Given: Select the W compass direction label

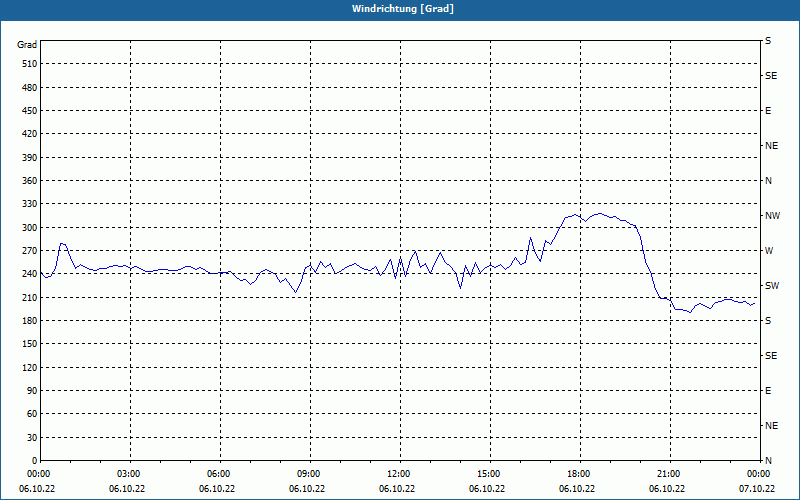Looking at the screenshot, I should pos(769,251).
